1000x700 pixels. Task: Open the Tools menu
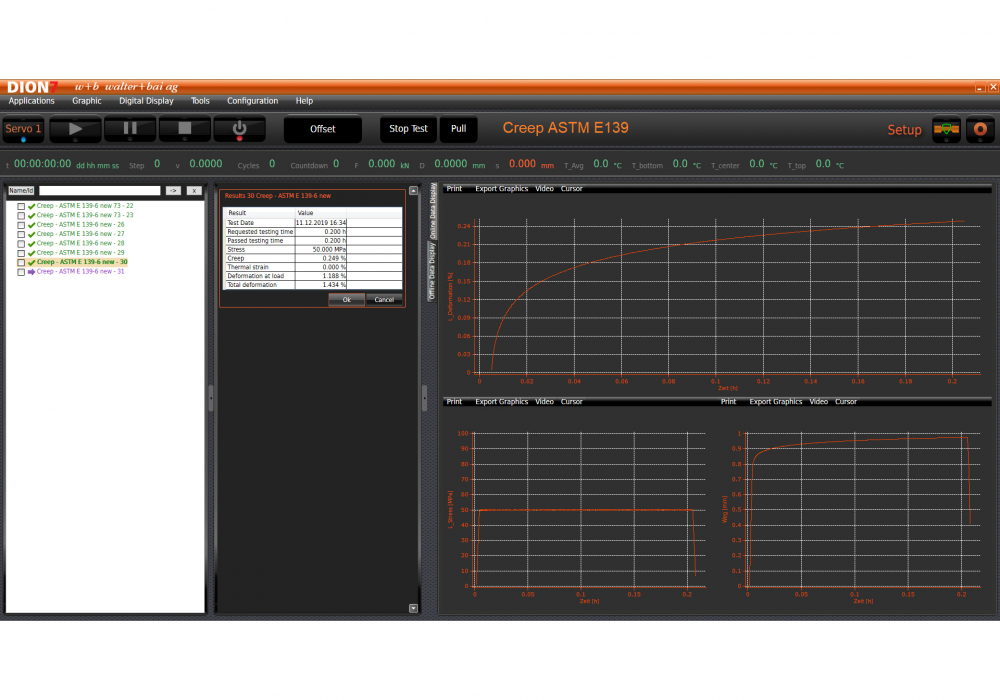tap(200, 101)
